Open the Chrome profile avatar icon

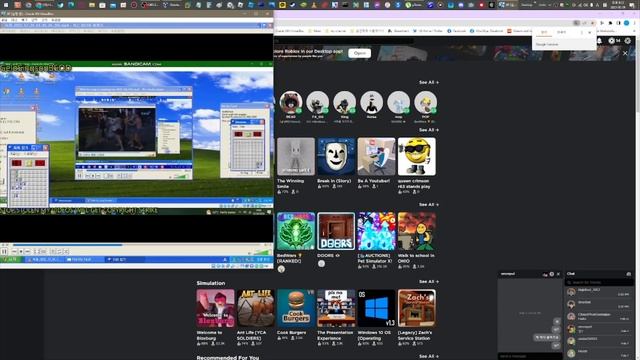tap(627, 23)
